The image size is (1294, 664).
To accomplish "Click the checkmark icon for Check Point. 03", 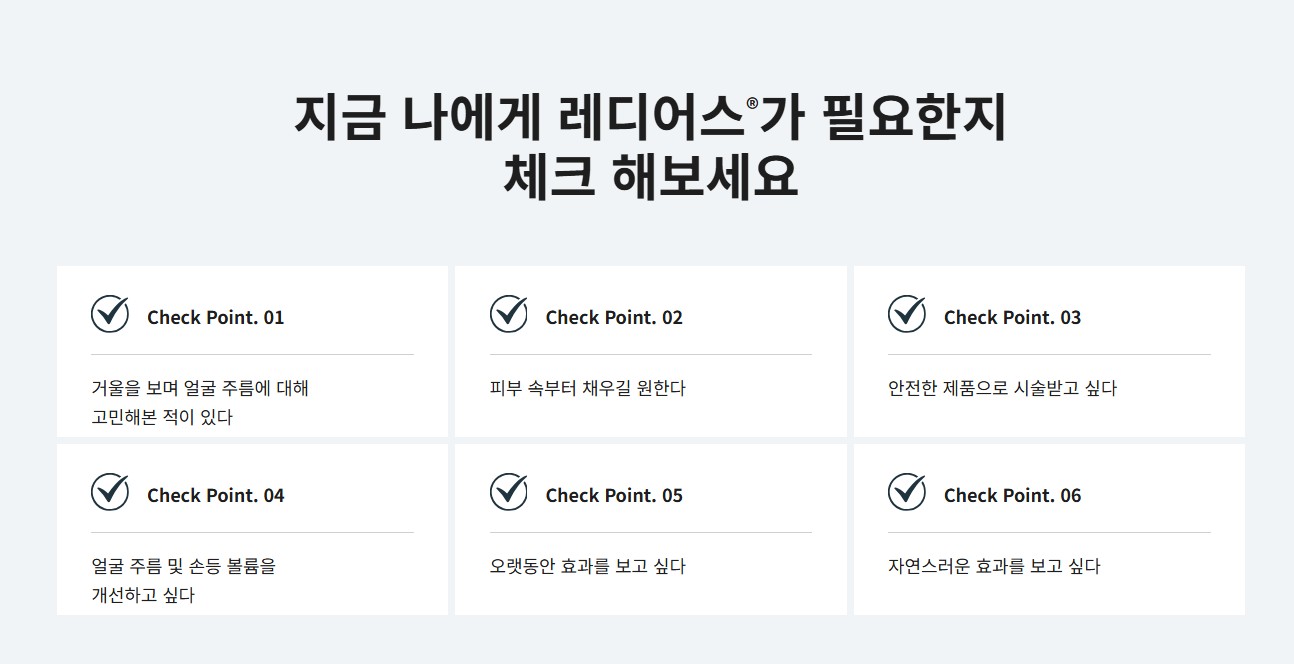I will point(907,314).
